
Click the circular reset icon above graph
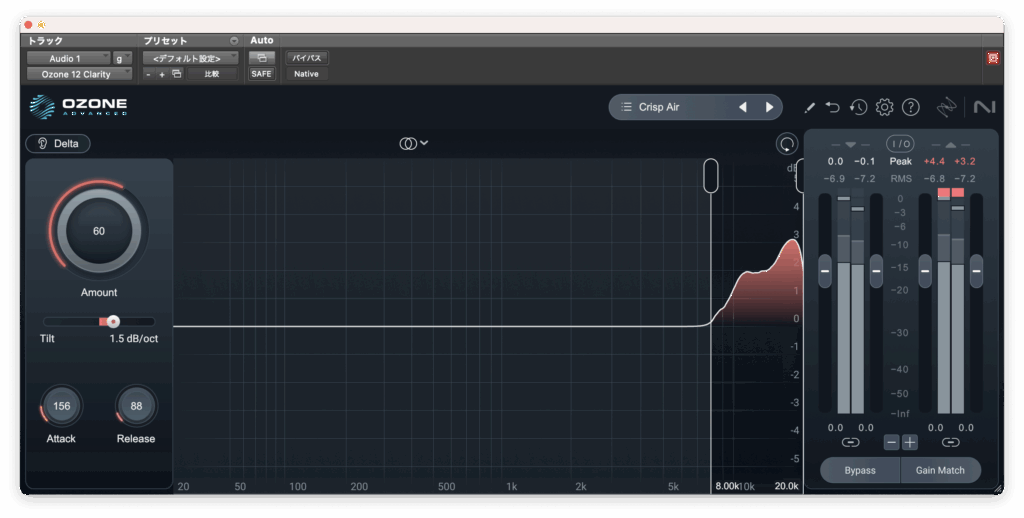pos(787,144)
